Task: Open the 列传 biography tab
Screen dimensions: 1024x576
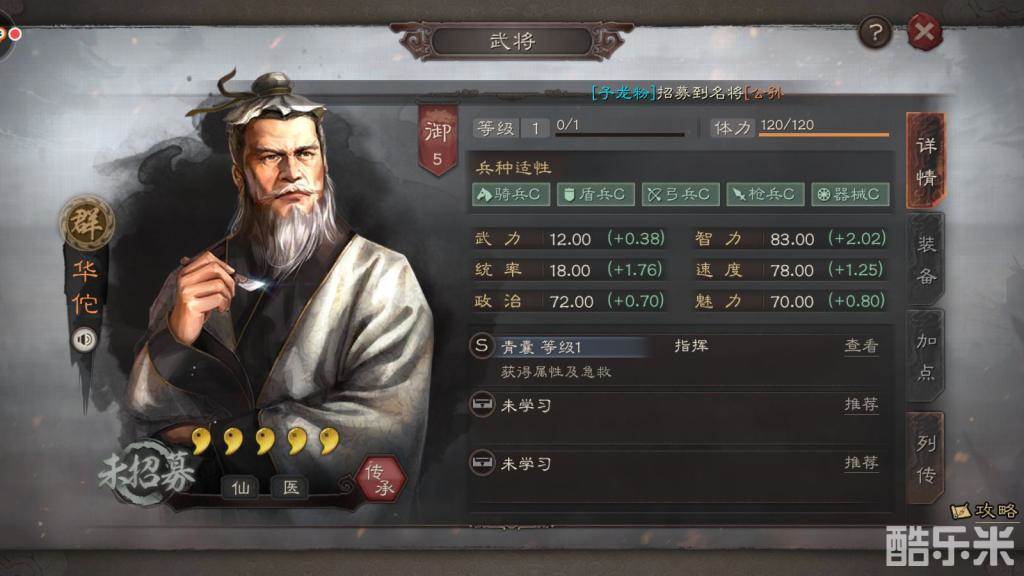Action: pyautogui.click(x=925, y=458)
